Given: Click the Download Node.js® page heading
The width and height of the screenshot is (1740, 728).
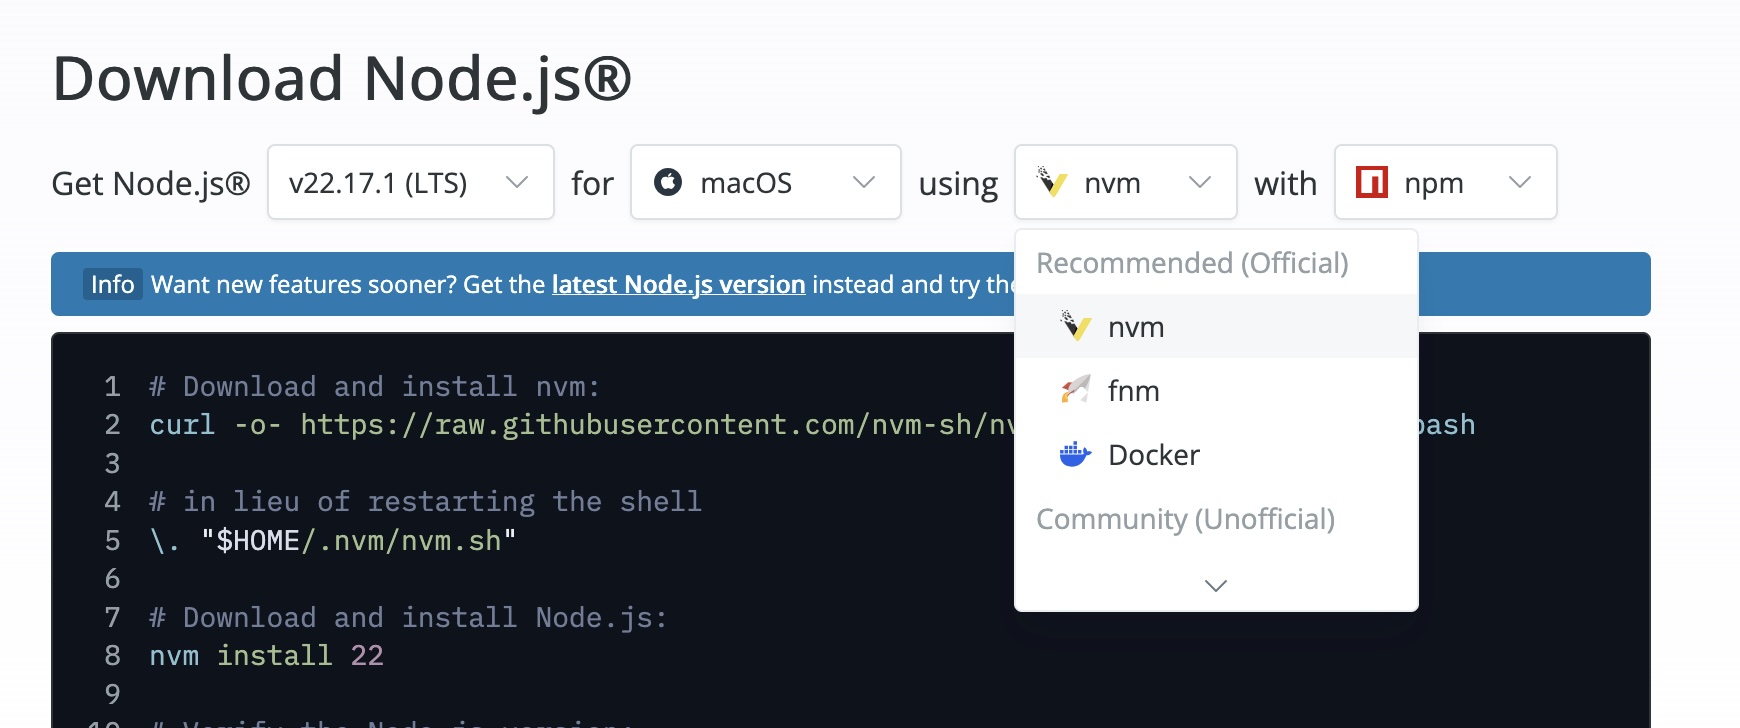Looking at the screenshot, I should coord(342,80).
